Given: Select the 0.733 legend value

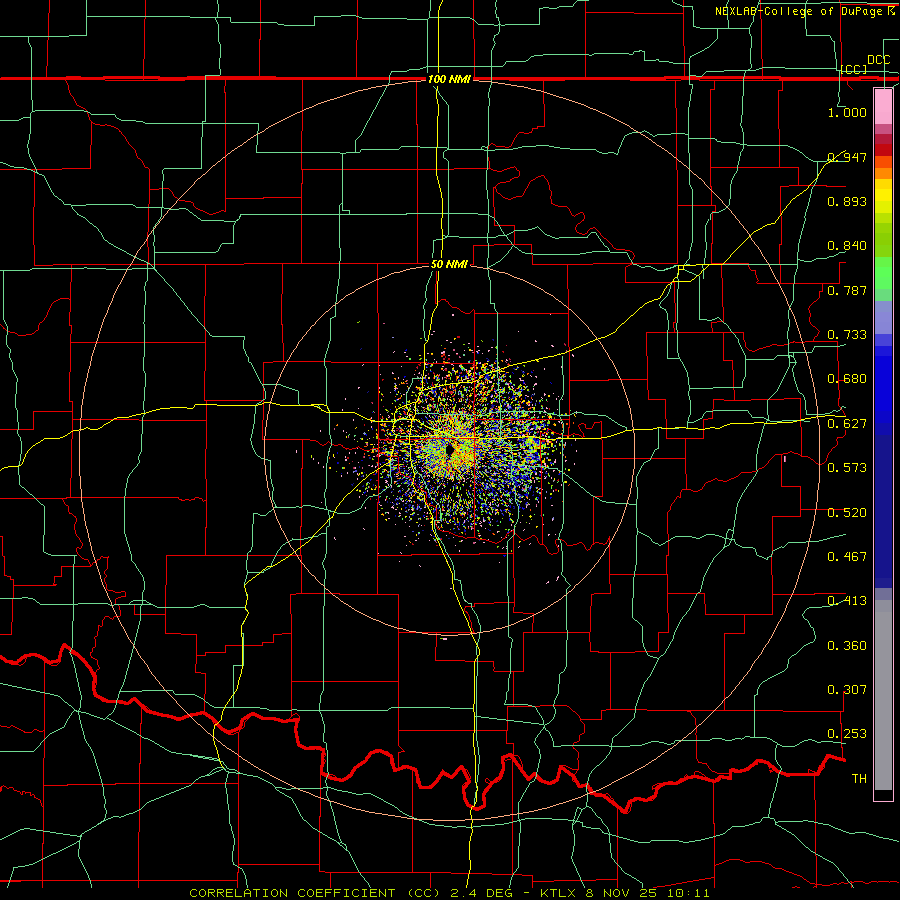Looking at the screenshot, I should [847, 335].
